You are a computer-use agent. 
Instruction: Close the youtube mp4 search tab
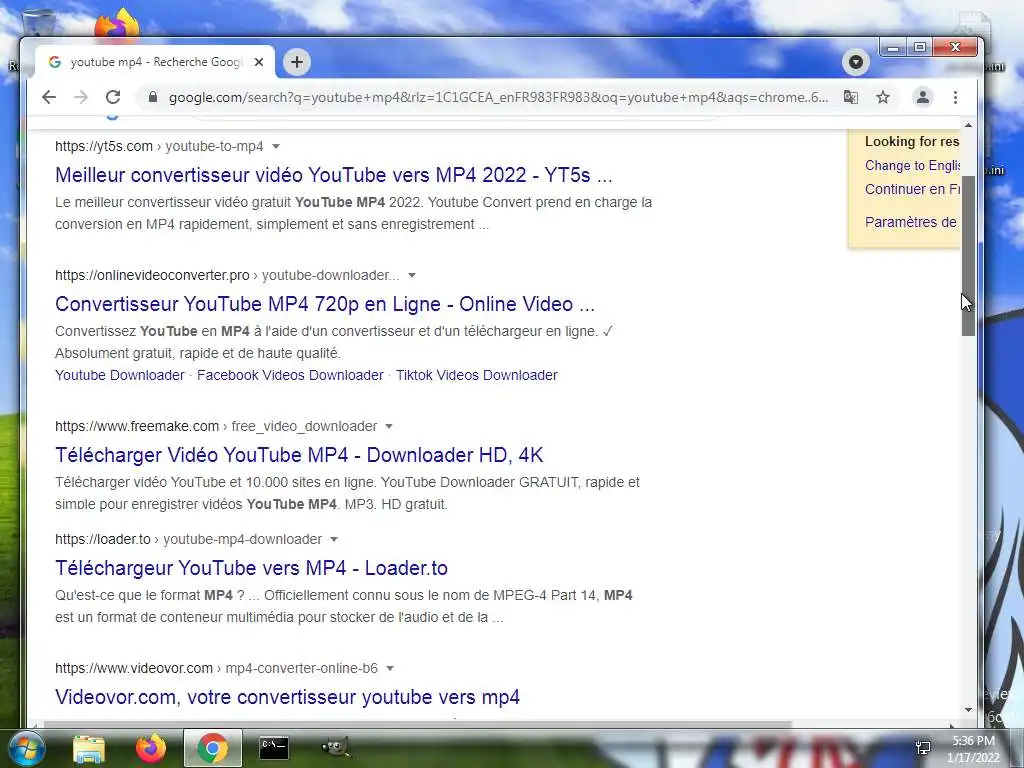click(x=259, y=62)
